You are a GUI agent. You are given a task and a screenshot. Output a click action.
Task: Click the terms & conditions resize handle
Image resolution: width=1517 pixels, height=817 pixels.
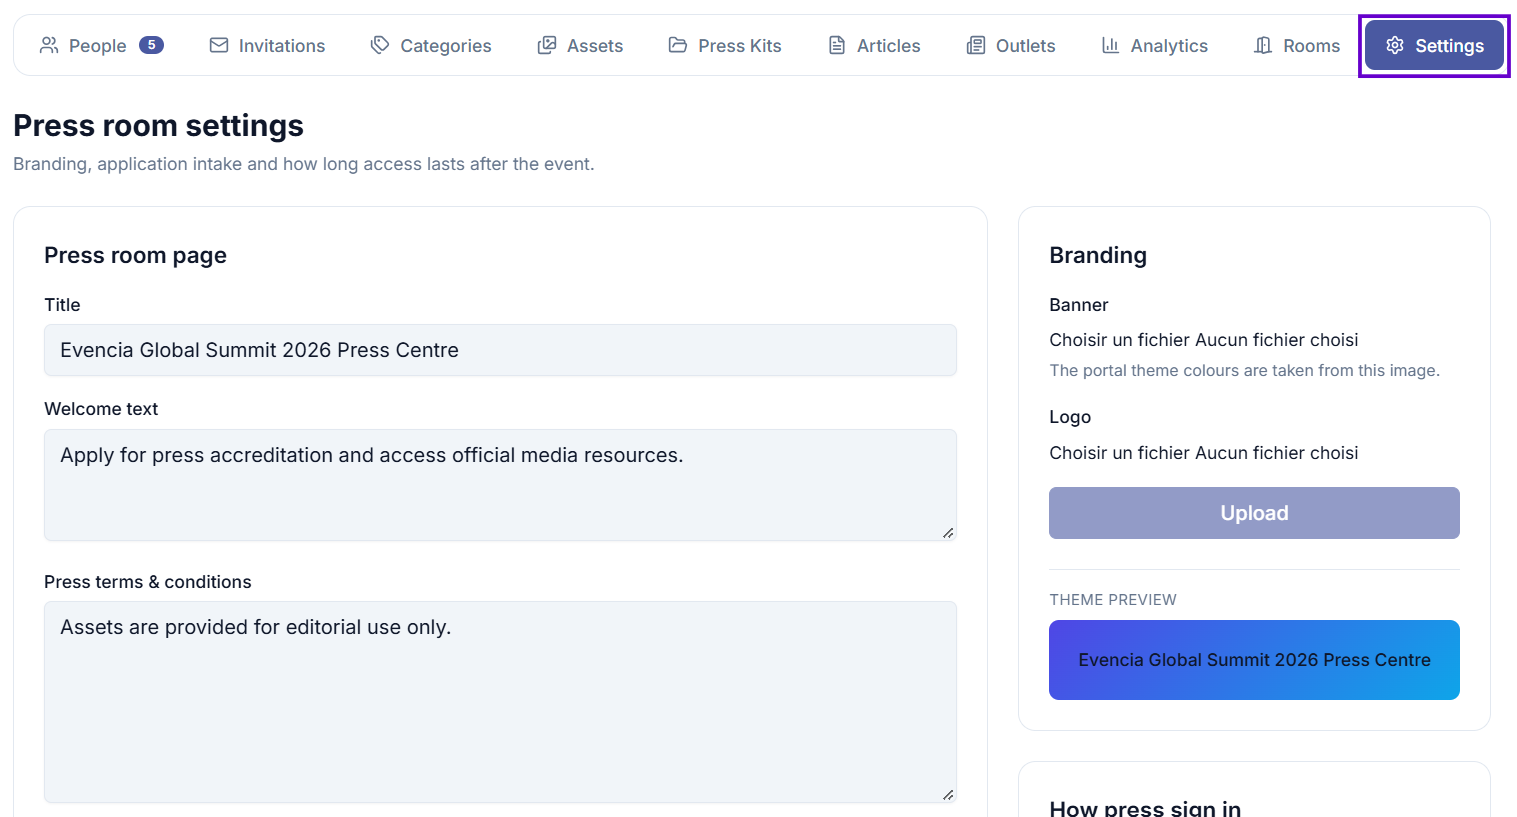[x=948, y=795]
